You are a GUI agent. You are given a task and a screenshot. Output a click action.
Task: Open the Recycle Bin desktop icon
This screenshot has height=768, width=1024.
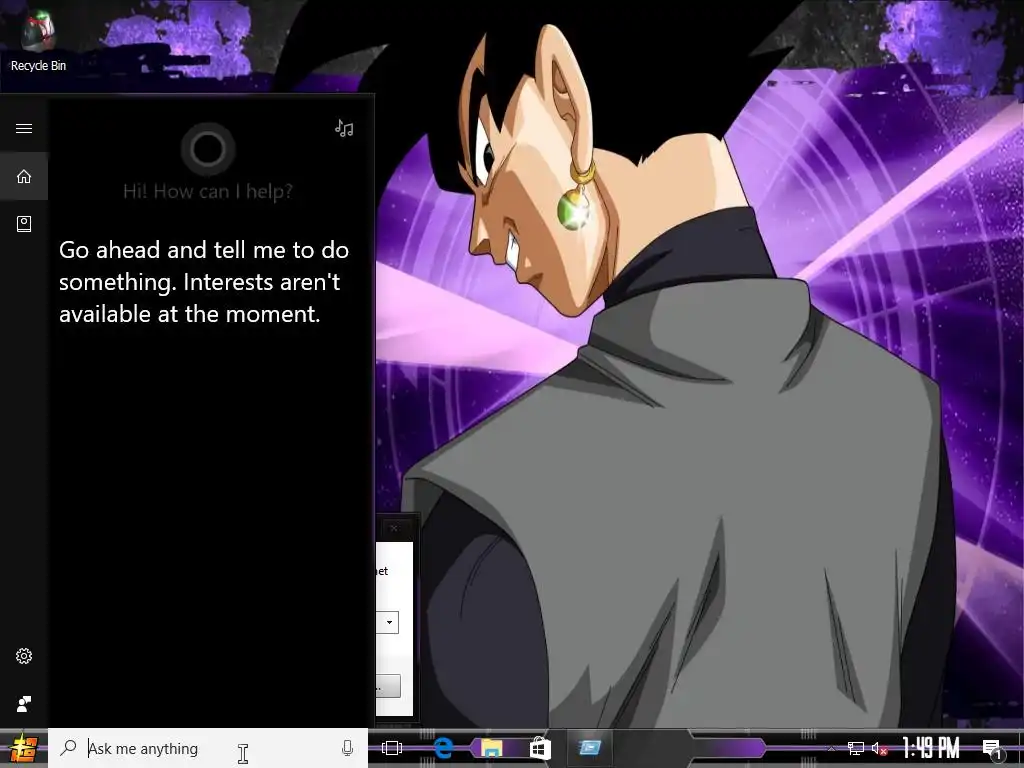pyautogui.click(x=38, y=40)
